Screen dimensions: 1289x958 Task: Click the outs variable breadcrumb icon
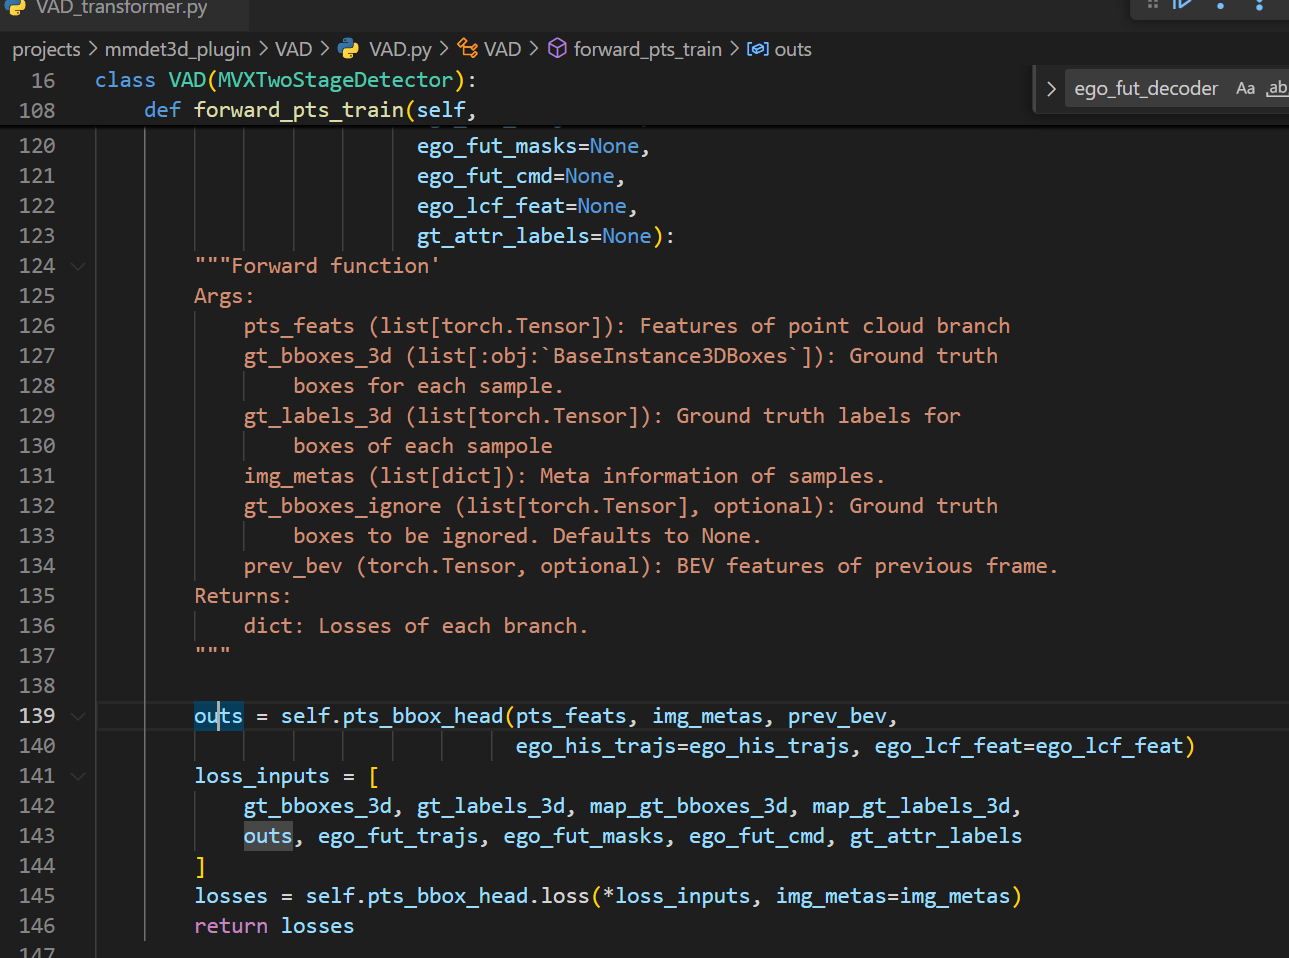click(x=758, y=49)
